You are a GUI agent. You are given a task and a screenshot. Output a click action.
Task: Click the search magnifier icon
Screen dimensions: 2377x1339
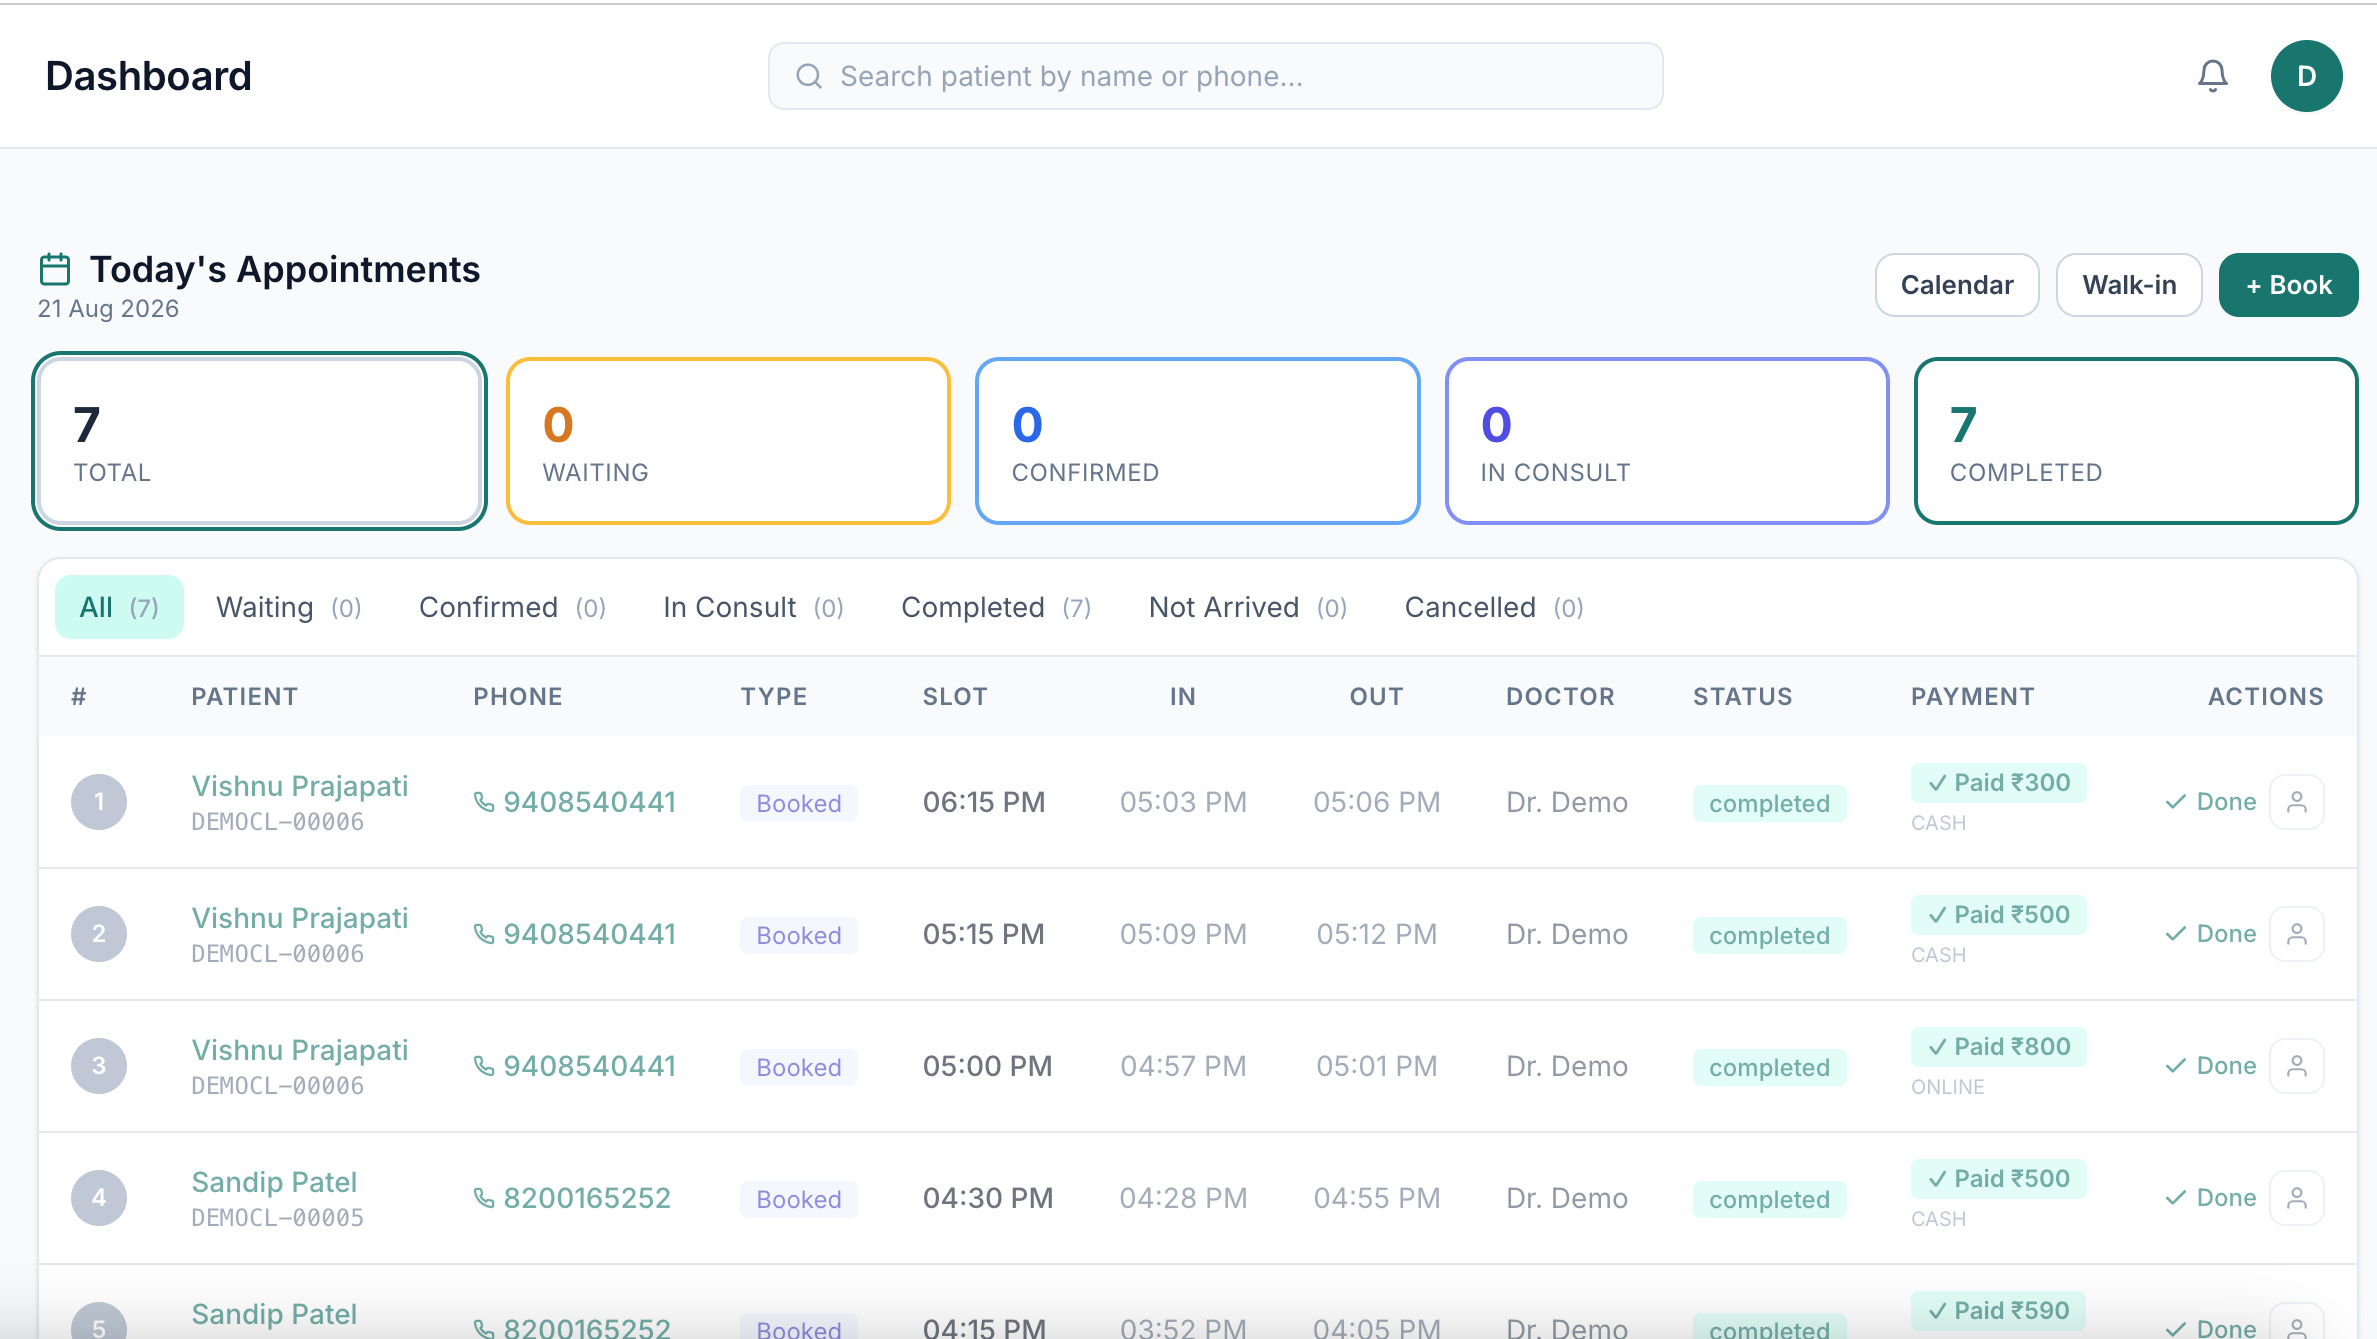(x=809, y=76)
